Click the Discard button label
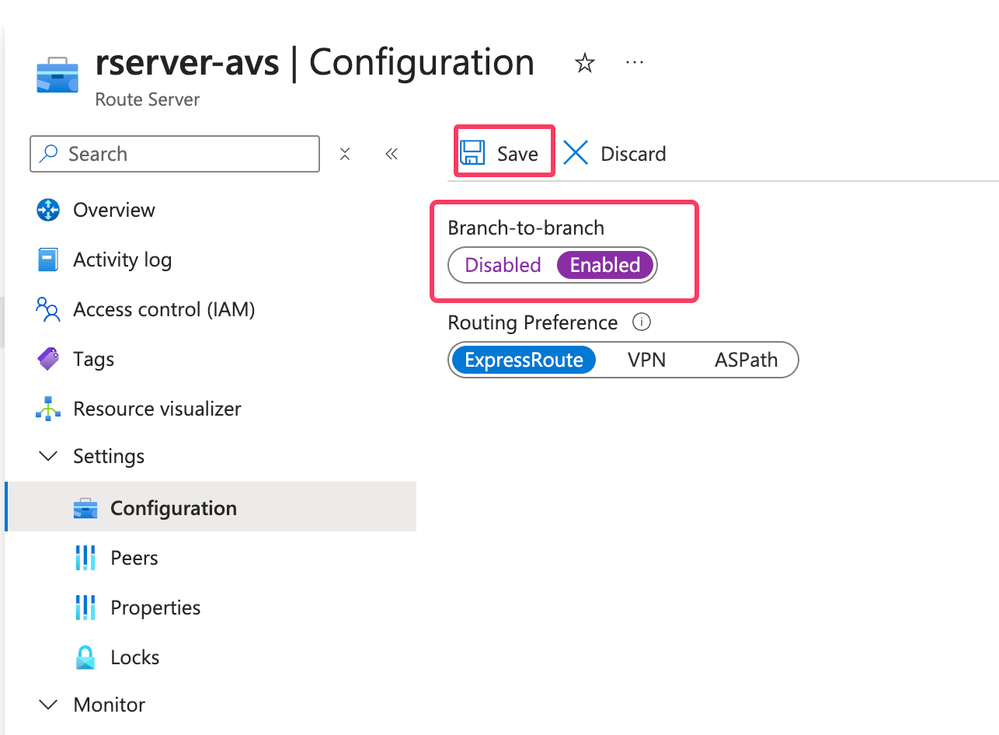999x735 pixels. click(633, 153)
